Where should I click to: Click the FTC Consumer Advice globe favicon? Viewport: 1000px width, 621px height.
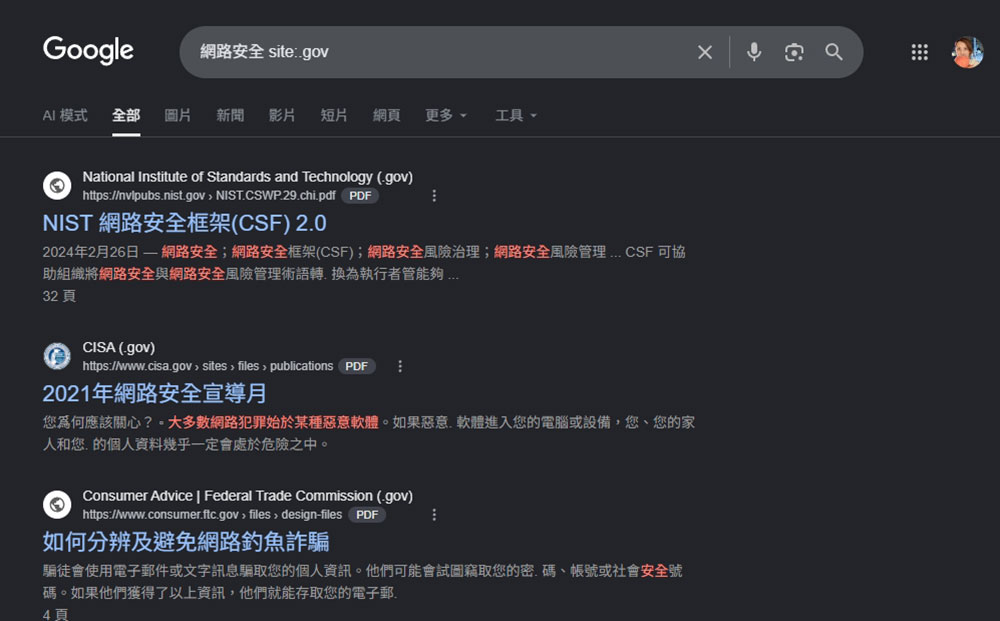(57, 504)
